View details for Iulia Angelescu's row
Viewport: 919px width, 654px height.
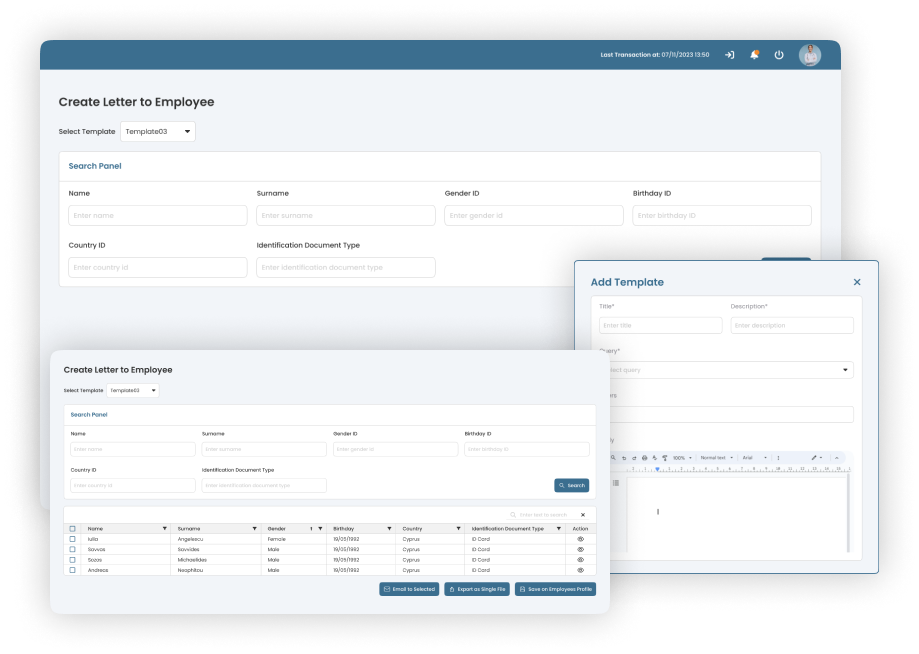tap(580, 539)
